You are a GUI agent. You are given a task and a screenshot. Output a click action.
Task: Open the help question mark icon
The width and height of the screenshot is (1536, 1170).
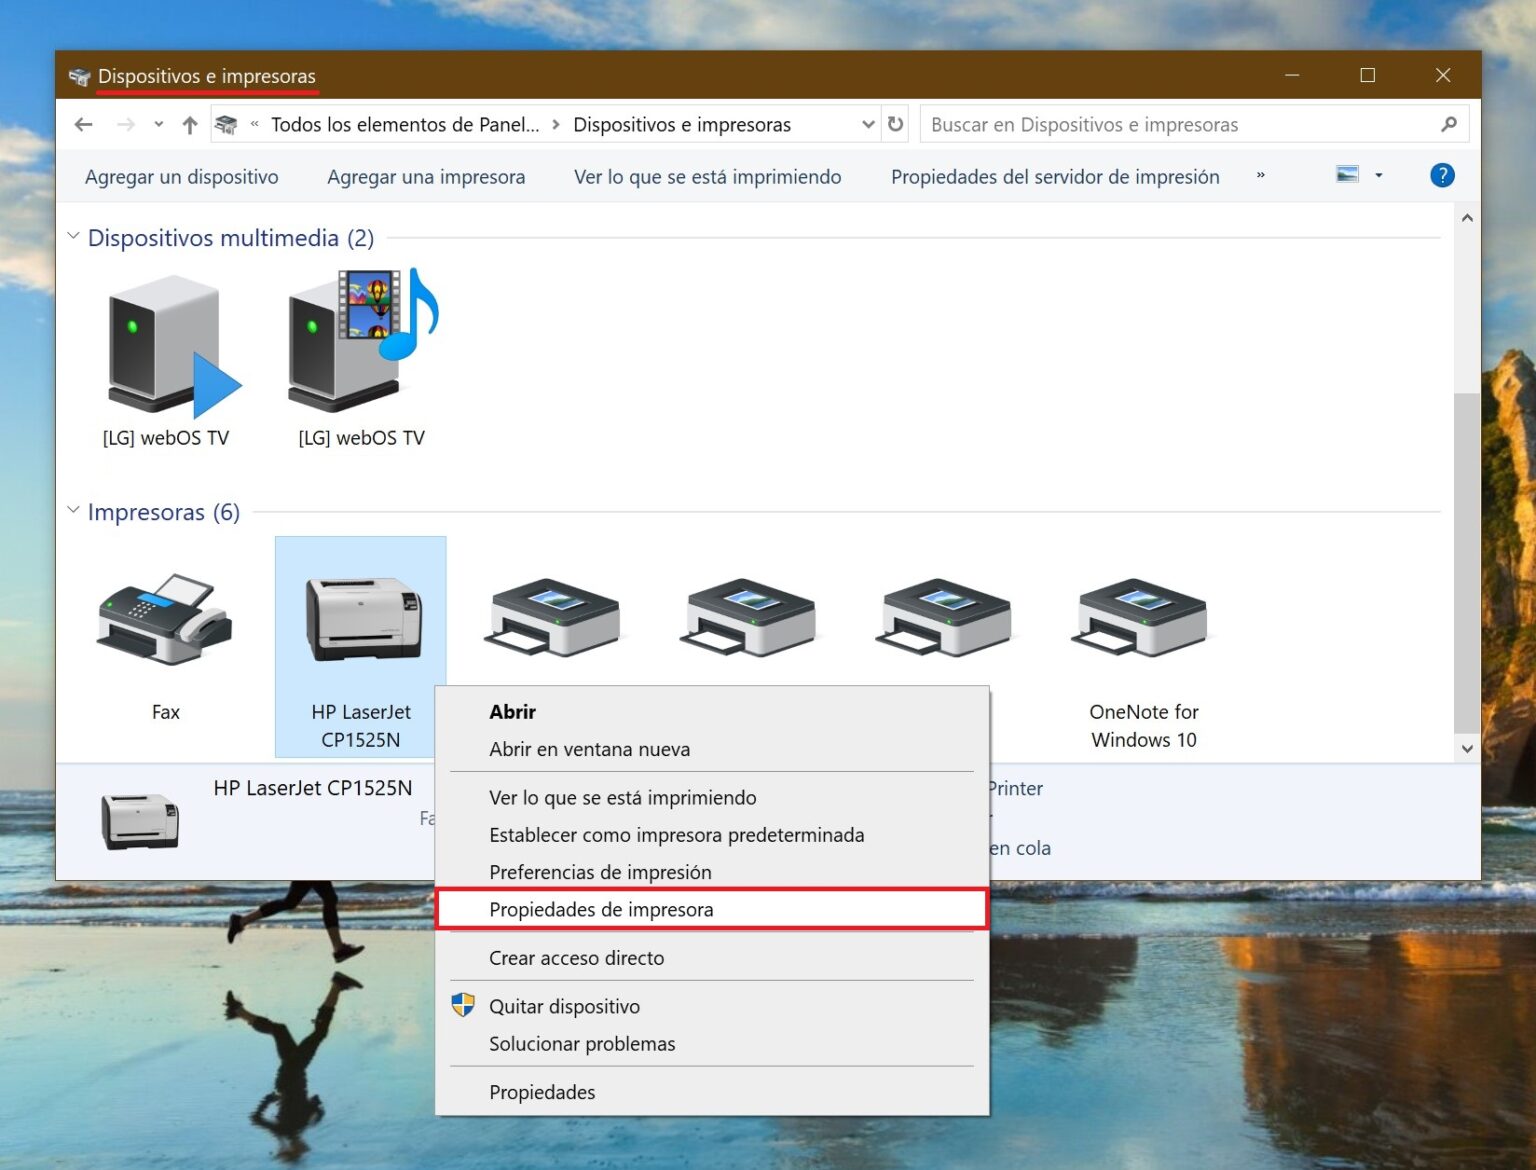[x=1442, y=175]
